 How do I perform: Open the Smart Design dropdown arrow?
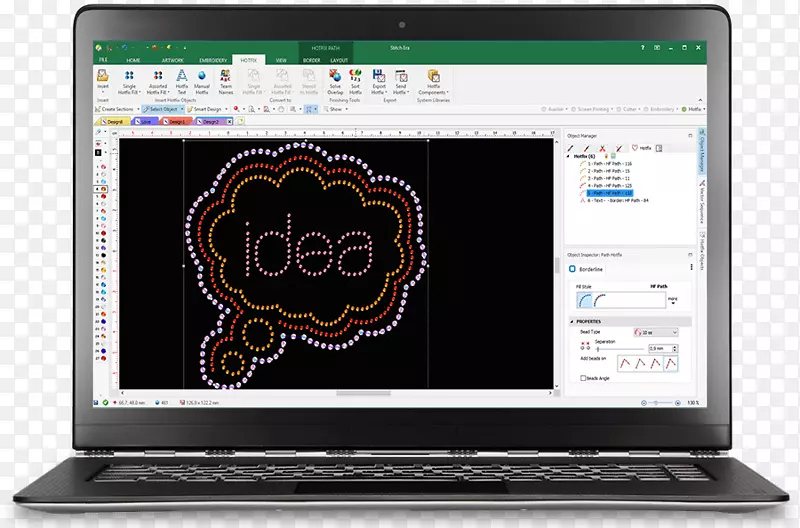[226, 109]
